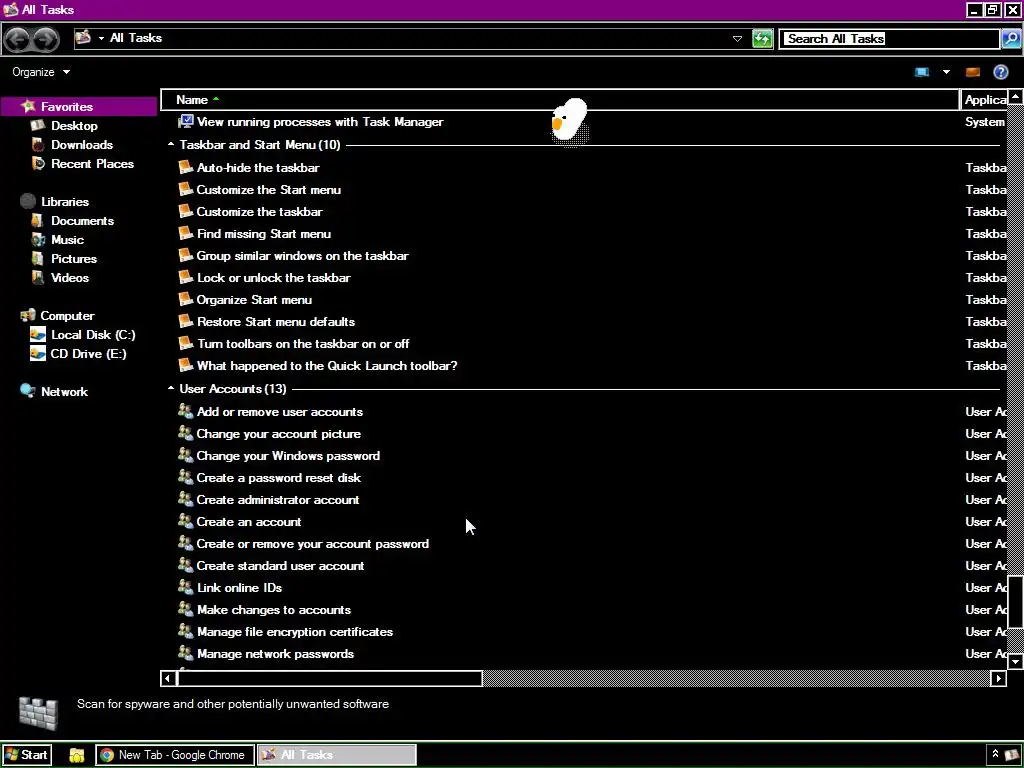Image resolution: width=1024 pixels, height=768 pixels.
Task: Open Create standard user account task
Action: [x=280, y=566]
